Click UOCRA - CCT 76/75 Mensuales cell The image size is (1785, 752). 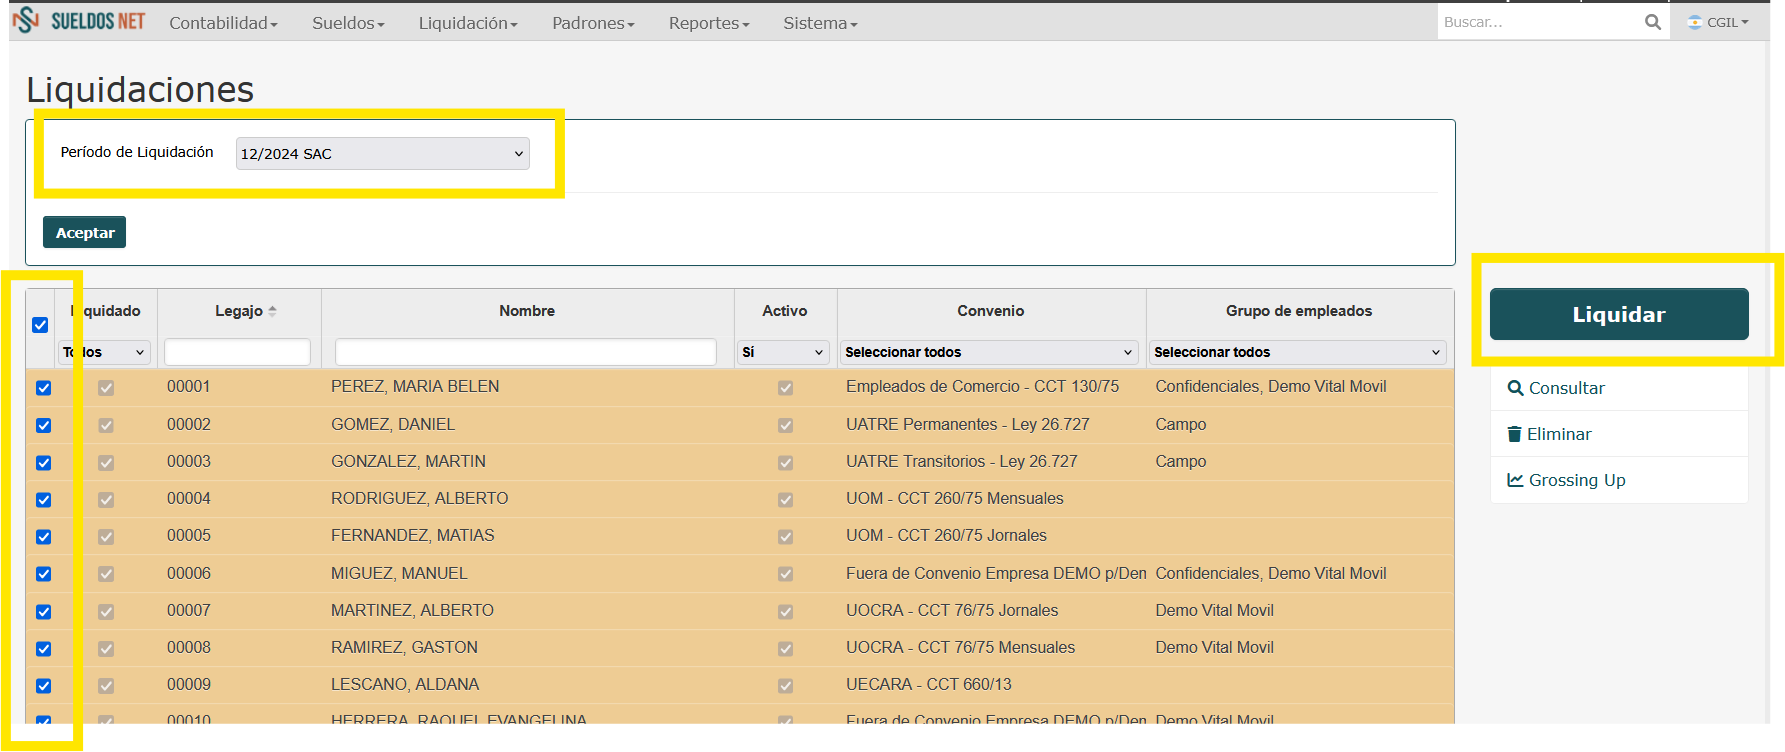coord(961,647)
